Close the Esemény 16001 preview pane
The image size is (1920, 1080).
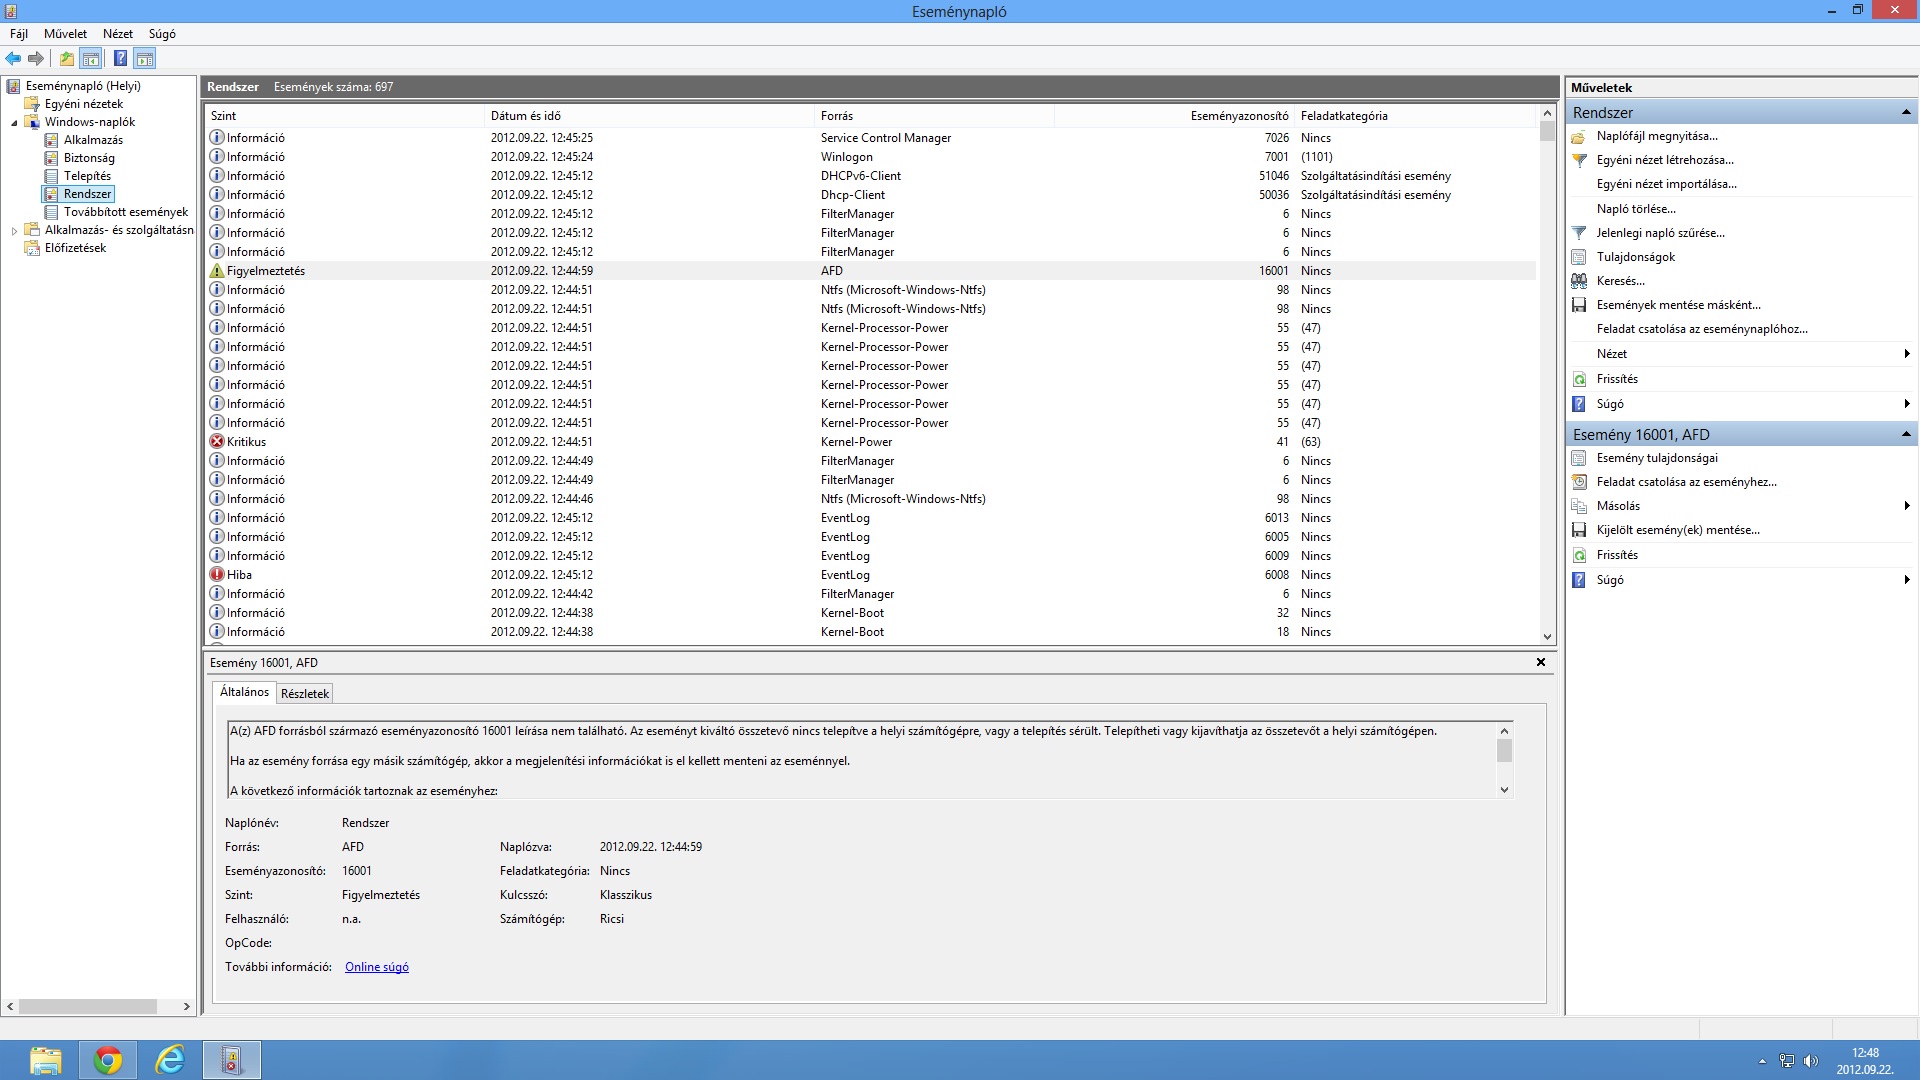click(x=1540, y=662)
